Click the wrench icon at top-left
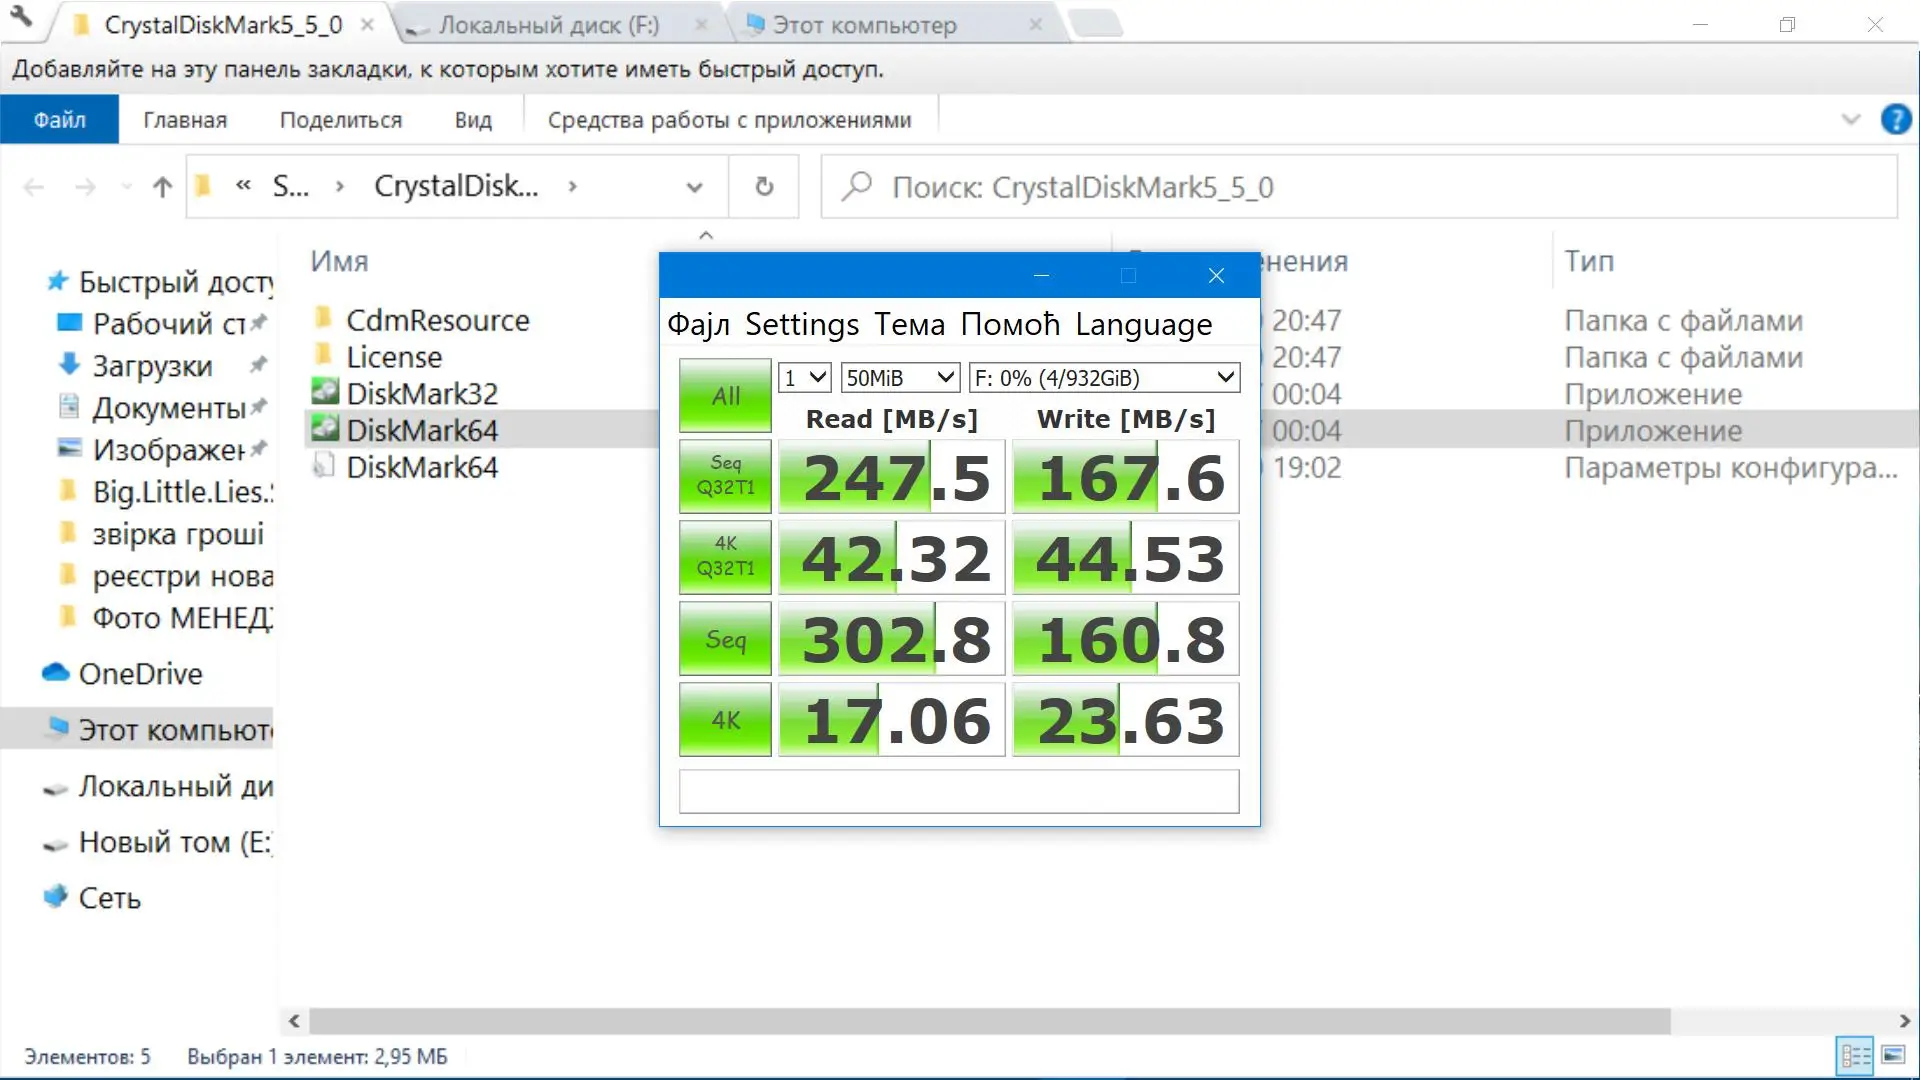 pyautogui.click(x=21, y=17)
